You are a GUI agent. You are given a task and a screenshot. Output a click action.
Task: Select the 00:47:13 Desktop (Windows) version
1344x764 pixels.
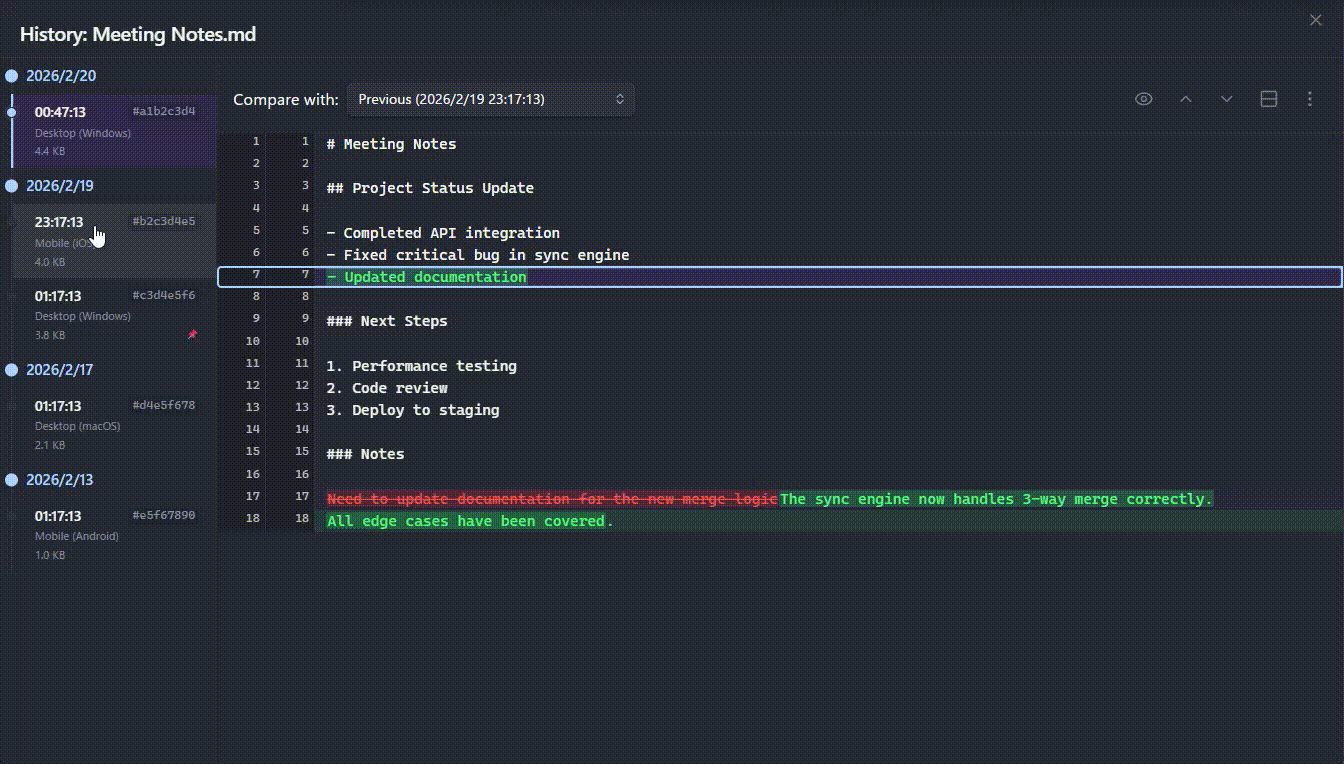pyautogui.click(x=114, y=131)
